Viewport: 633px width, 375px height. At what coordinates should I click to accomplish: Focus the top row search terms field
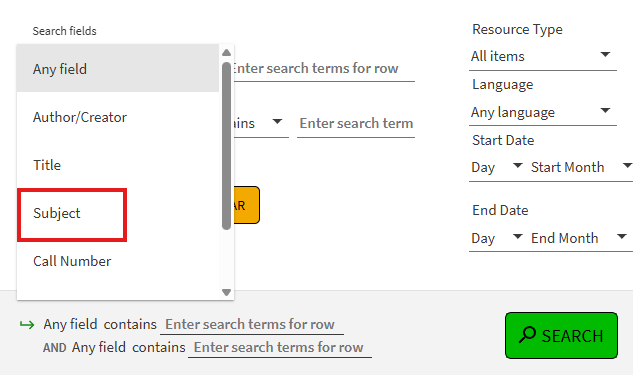(324, 69)
